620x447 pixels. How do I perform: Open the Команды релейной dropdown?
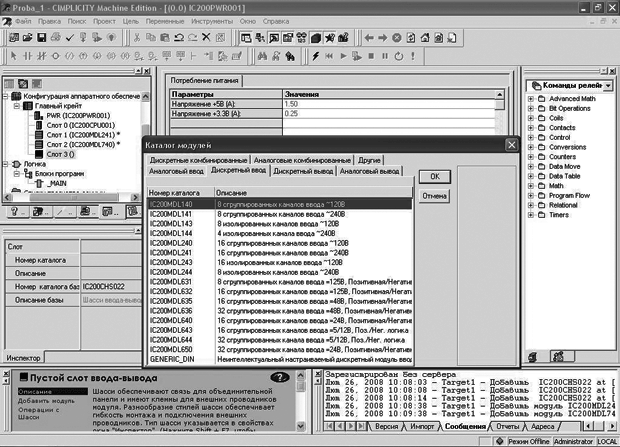(x=608, y=85)
